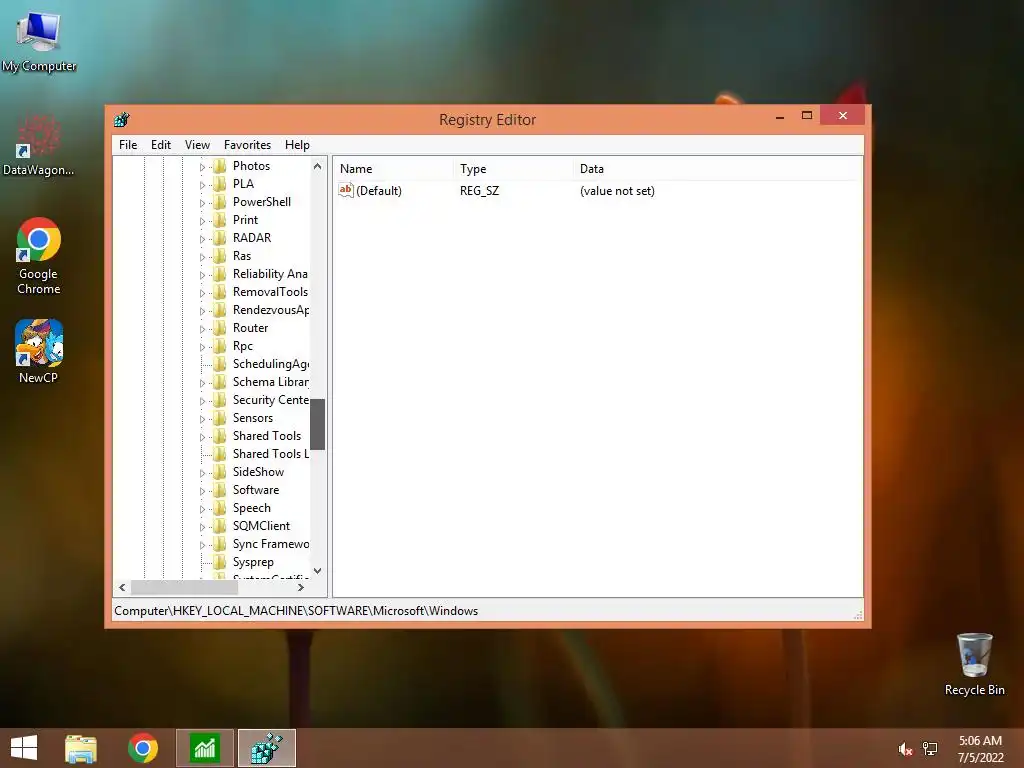Viewport: 1024px width, 768px height.
Task: Expand the Shared Tools key
Action: pyautogui.click(x=202, y=437)
